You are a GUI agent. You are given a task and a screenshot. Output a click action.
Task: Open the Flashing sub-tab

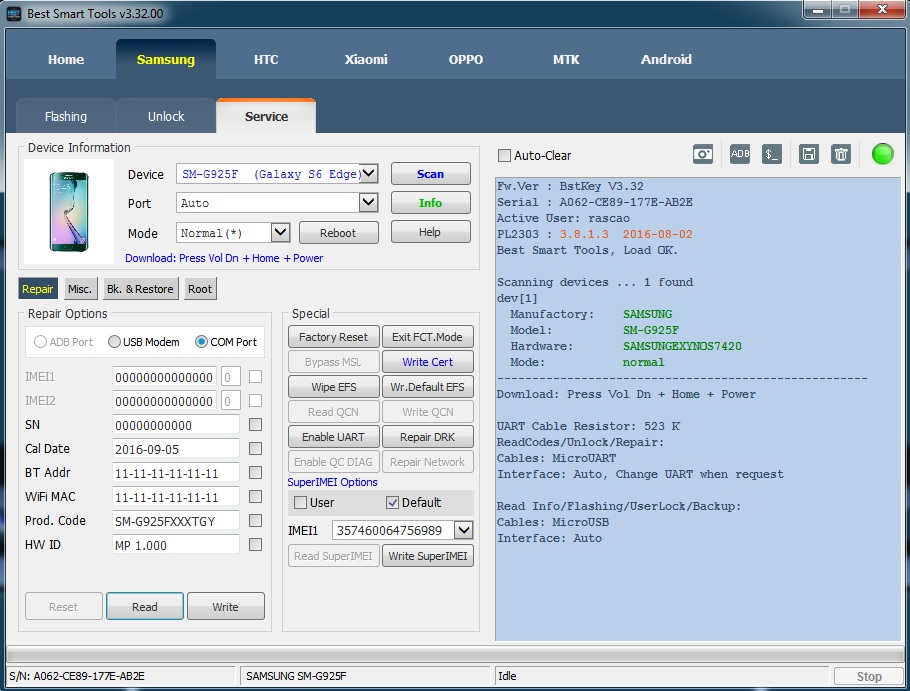pyautogui.click(x=66, y=117)
